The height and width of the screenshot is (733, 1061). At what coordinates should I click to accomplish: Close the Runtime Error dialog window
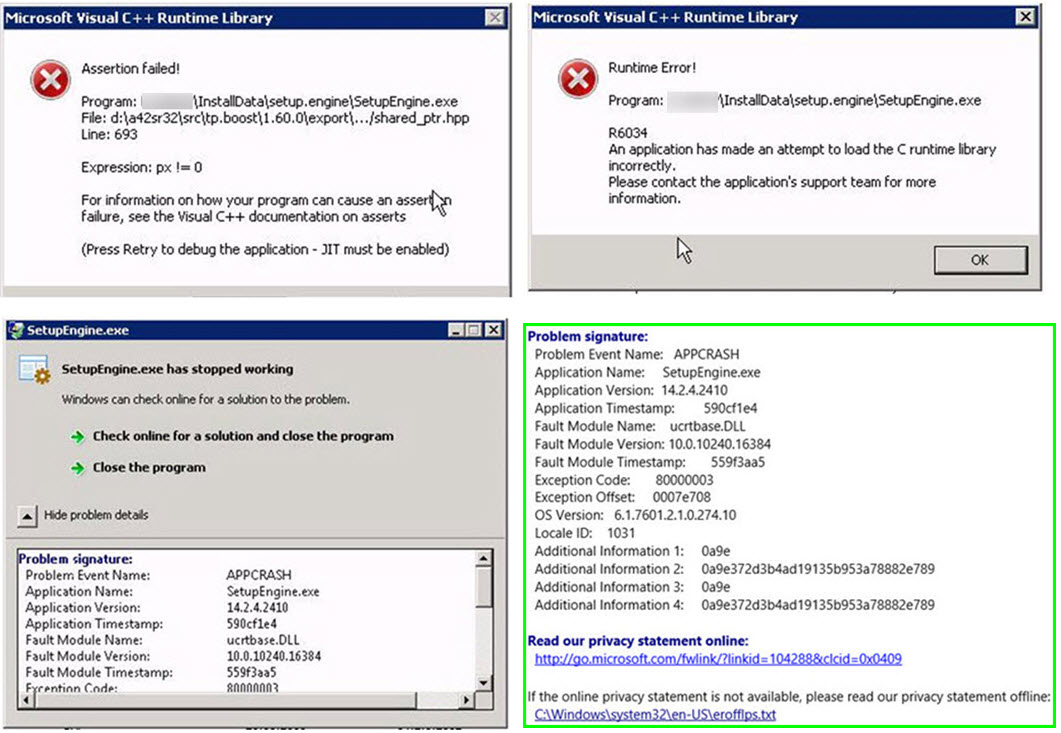click(x=1026, y=17)
